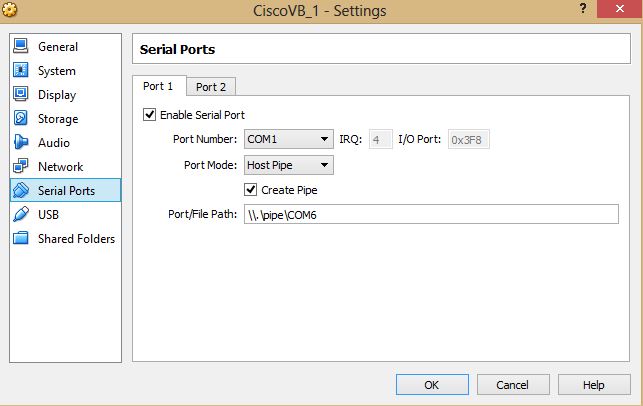Open Display settings via monitor icon
Viewport: 643px width, 406px height.
coord(20,95)
